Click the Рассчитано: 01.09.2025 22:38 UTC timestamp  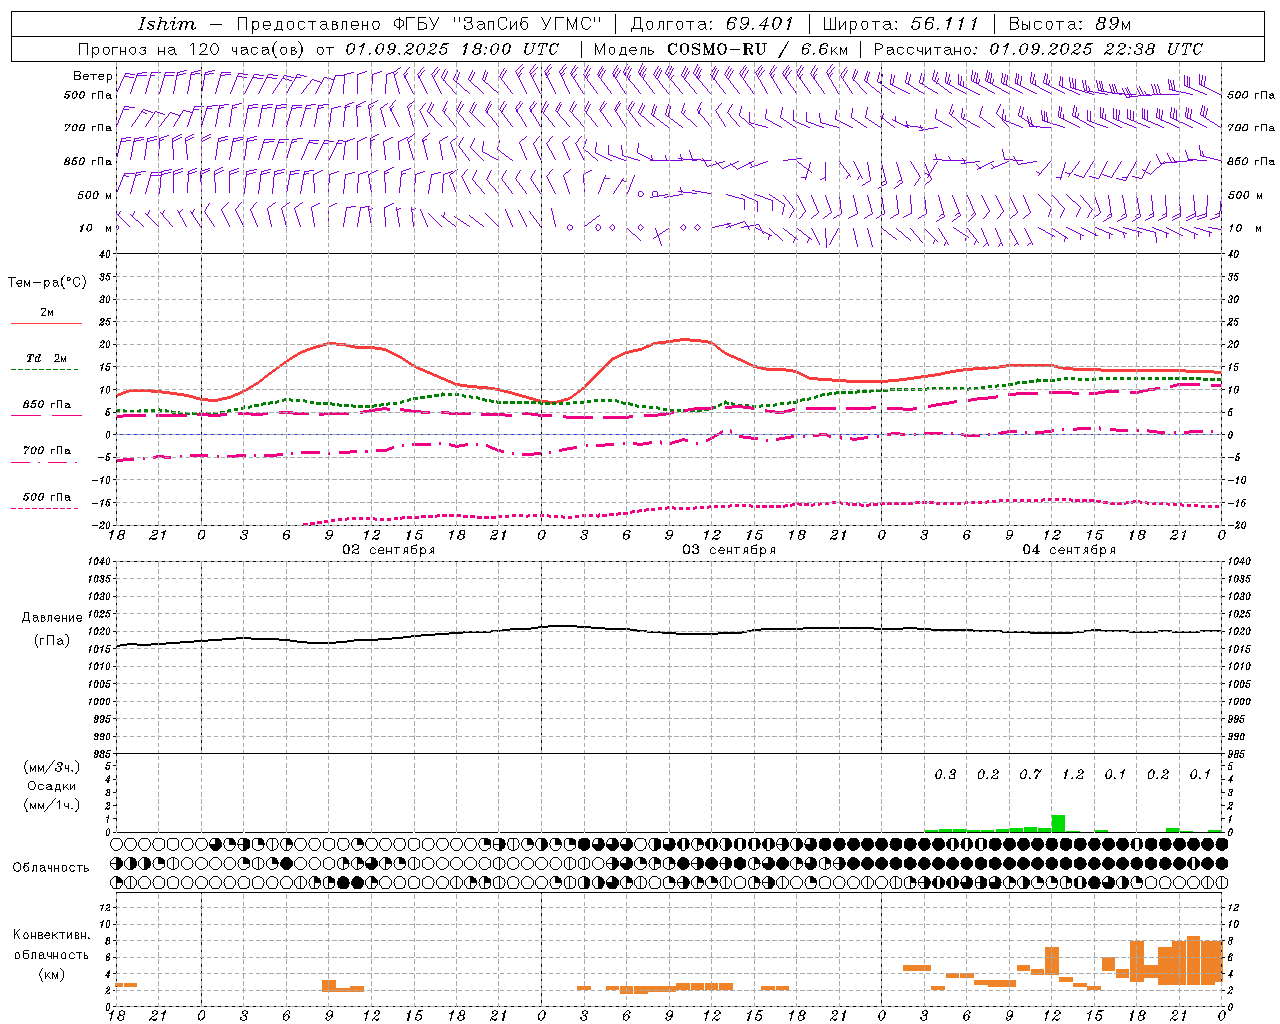1038,49
